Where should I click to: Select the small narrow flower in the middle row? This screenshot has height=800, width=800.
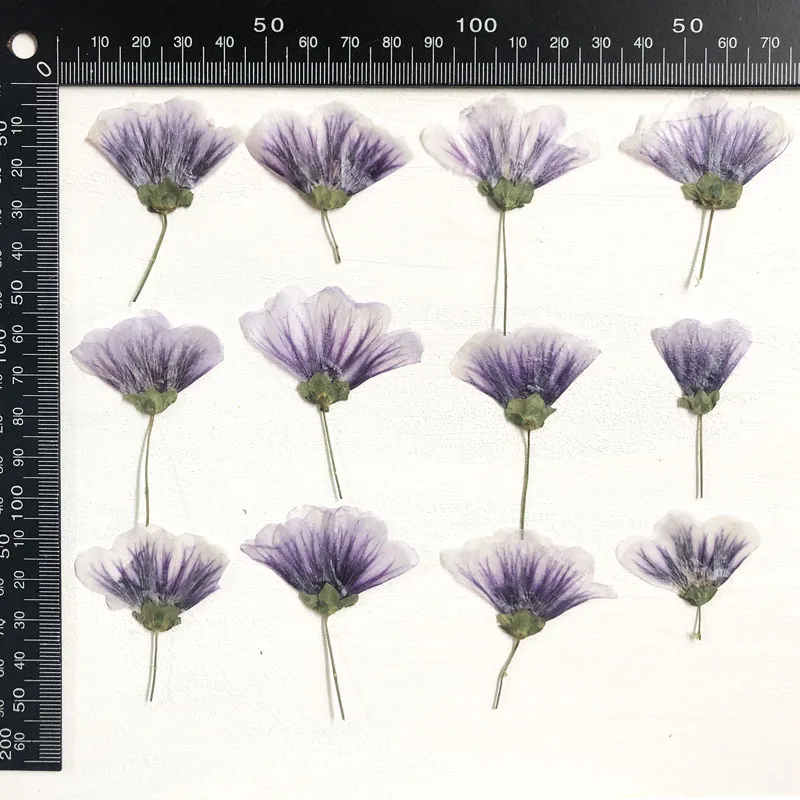pos(701,408)
